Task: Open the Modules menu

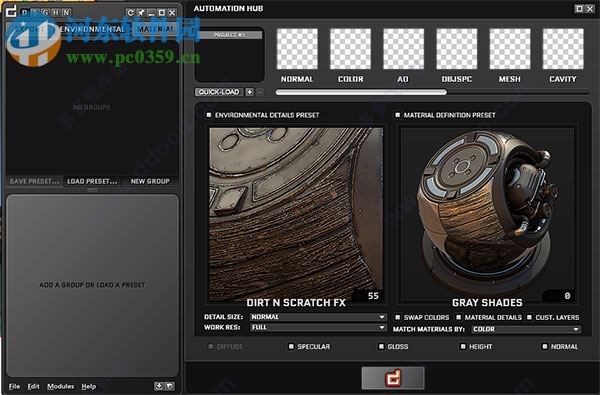Action: coord(60,387)
